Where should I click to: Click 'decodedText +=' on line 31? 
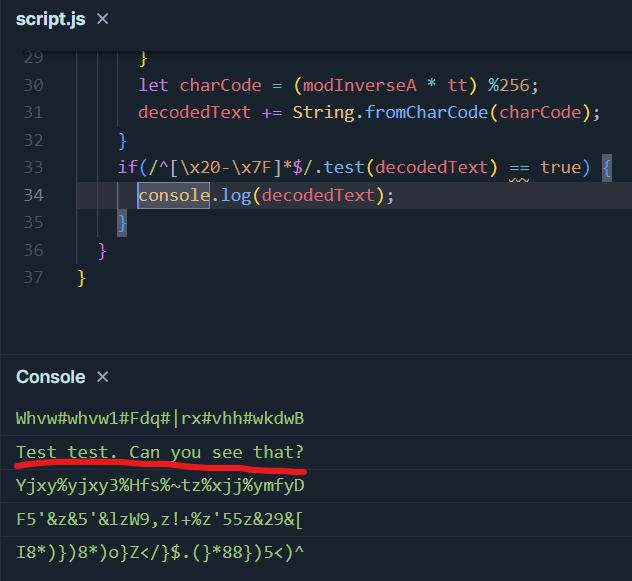(210, 112)
